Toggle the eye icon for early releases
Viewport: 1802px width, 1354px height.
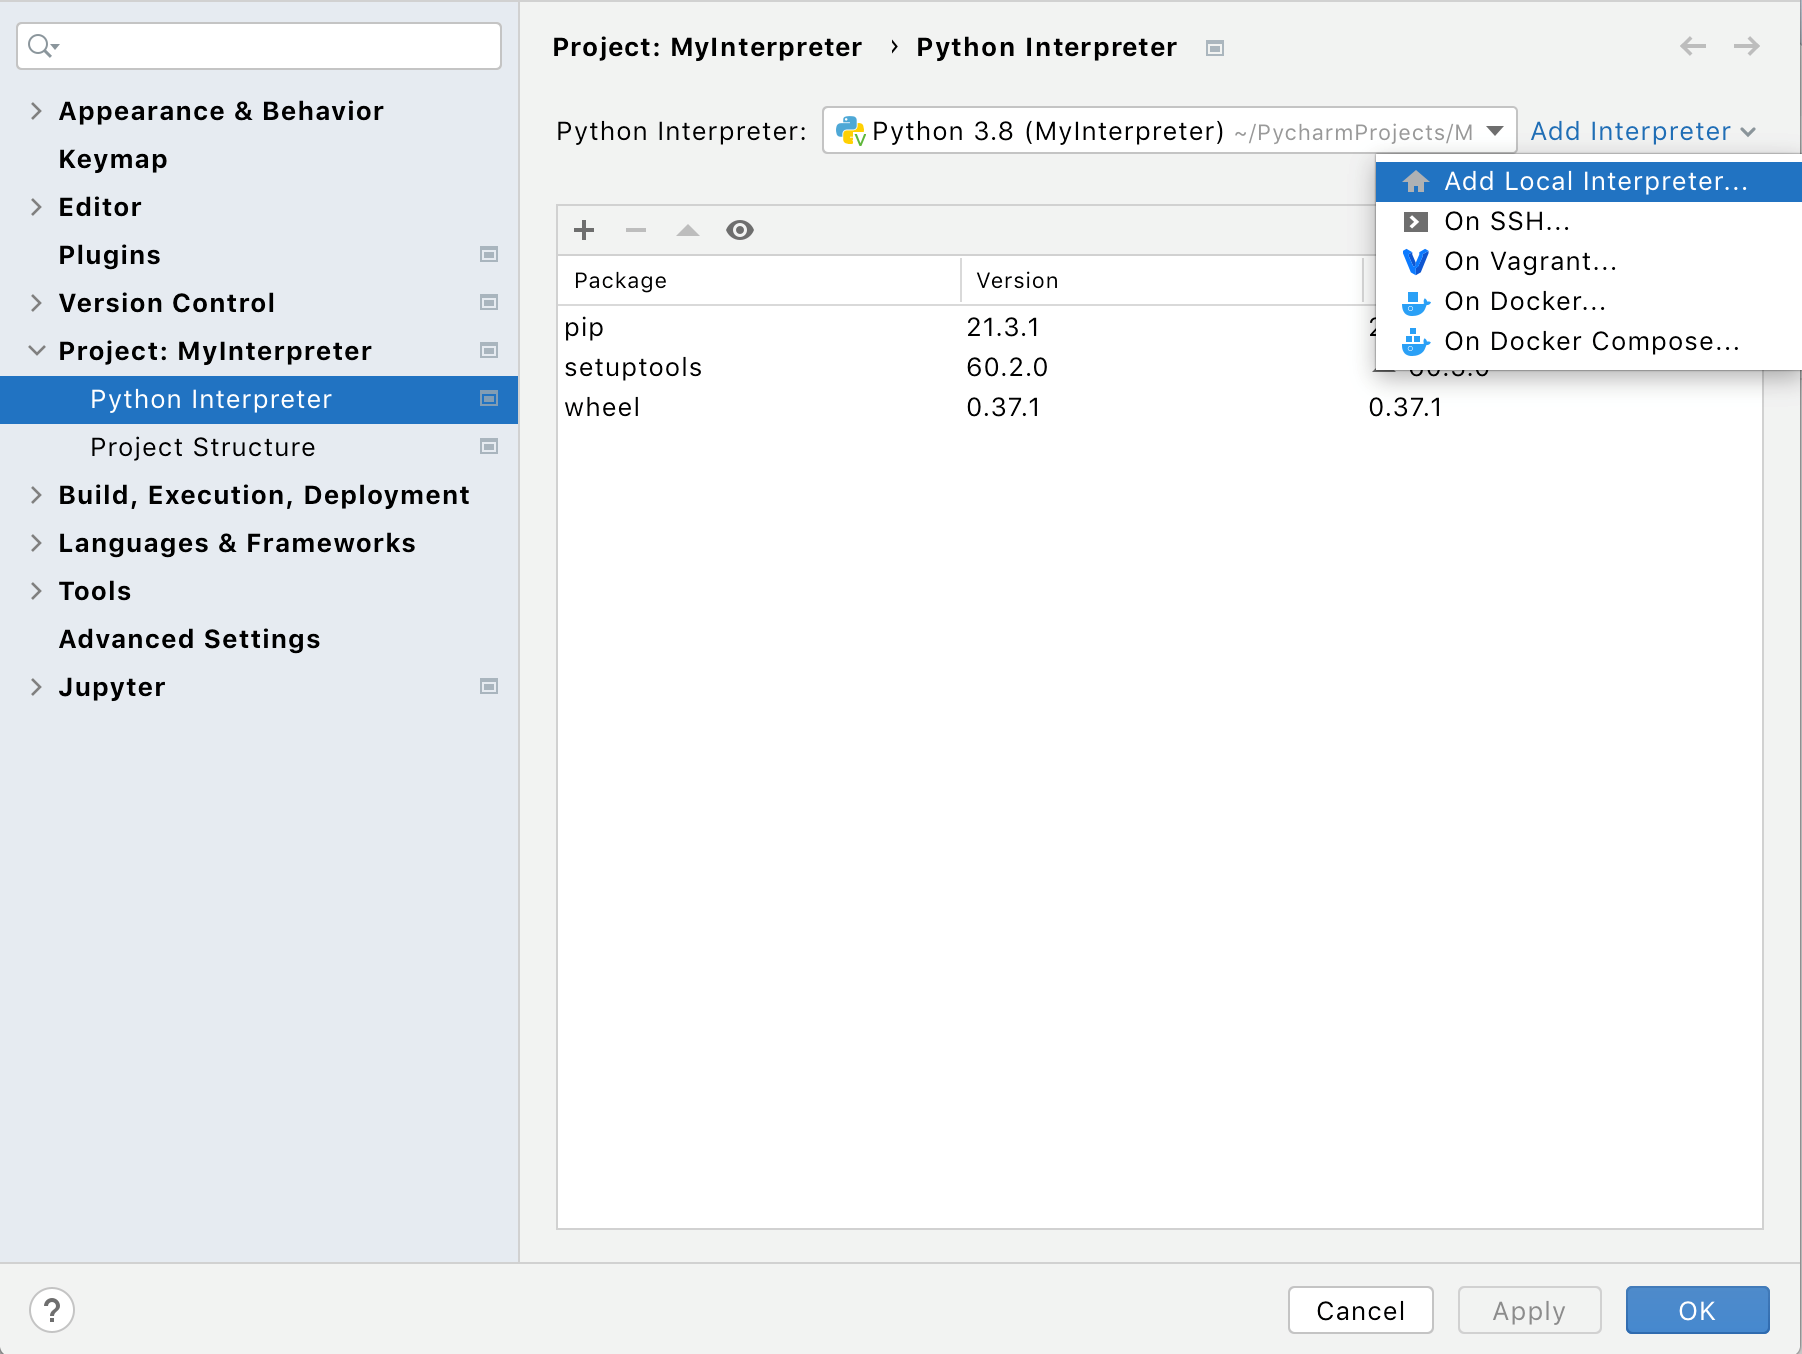pyautogui.click(x=740, y=230)
